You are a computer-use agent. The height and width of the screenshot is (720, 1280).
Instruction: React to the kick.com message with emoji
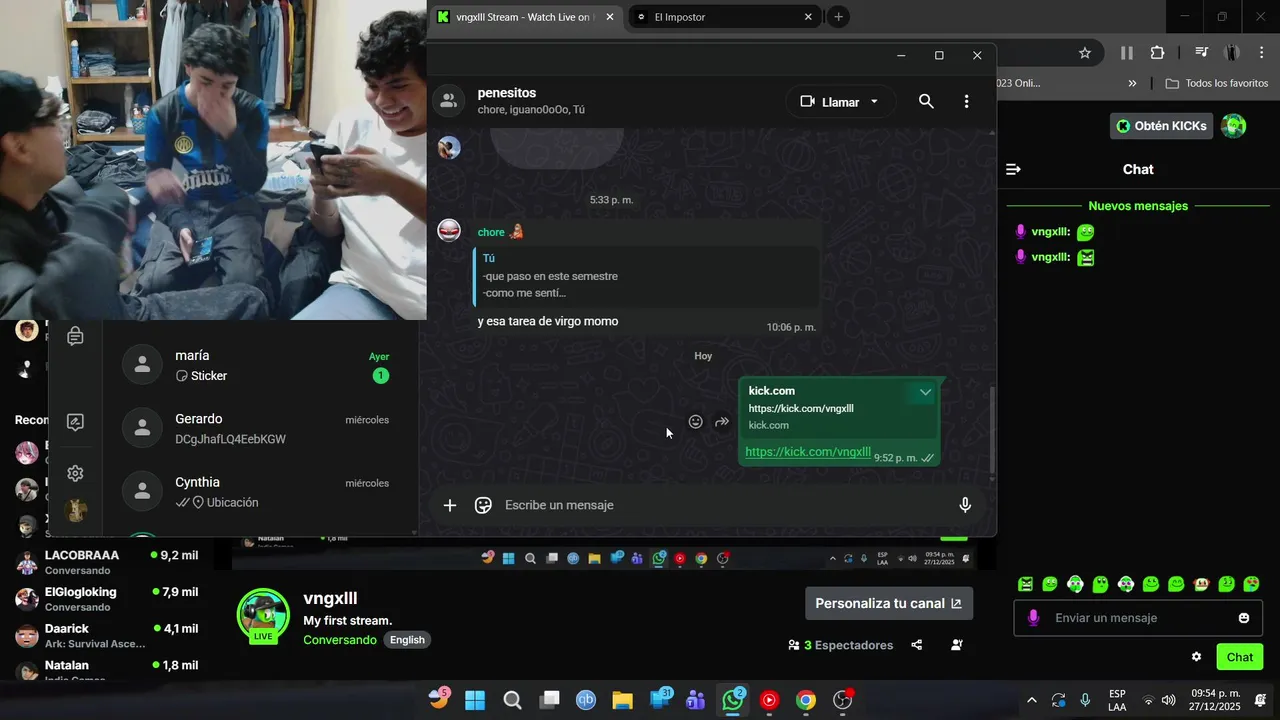click(696, 422)
